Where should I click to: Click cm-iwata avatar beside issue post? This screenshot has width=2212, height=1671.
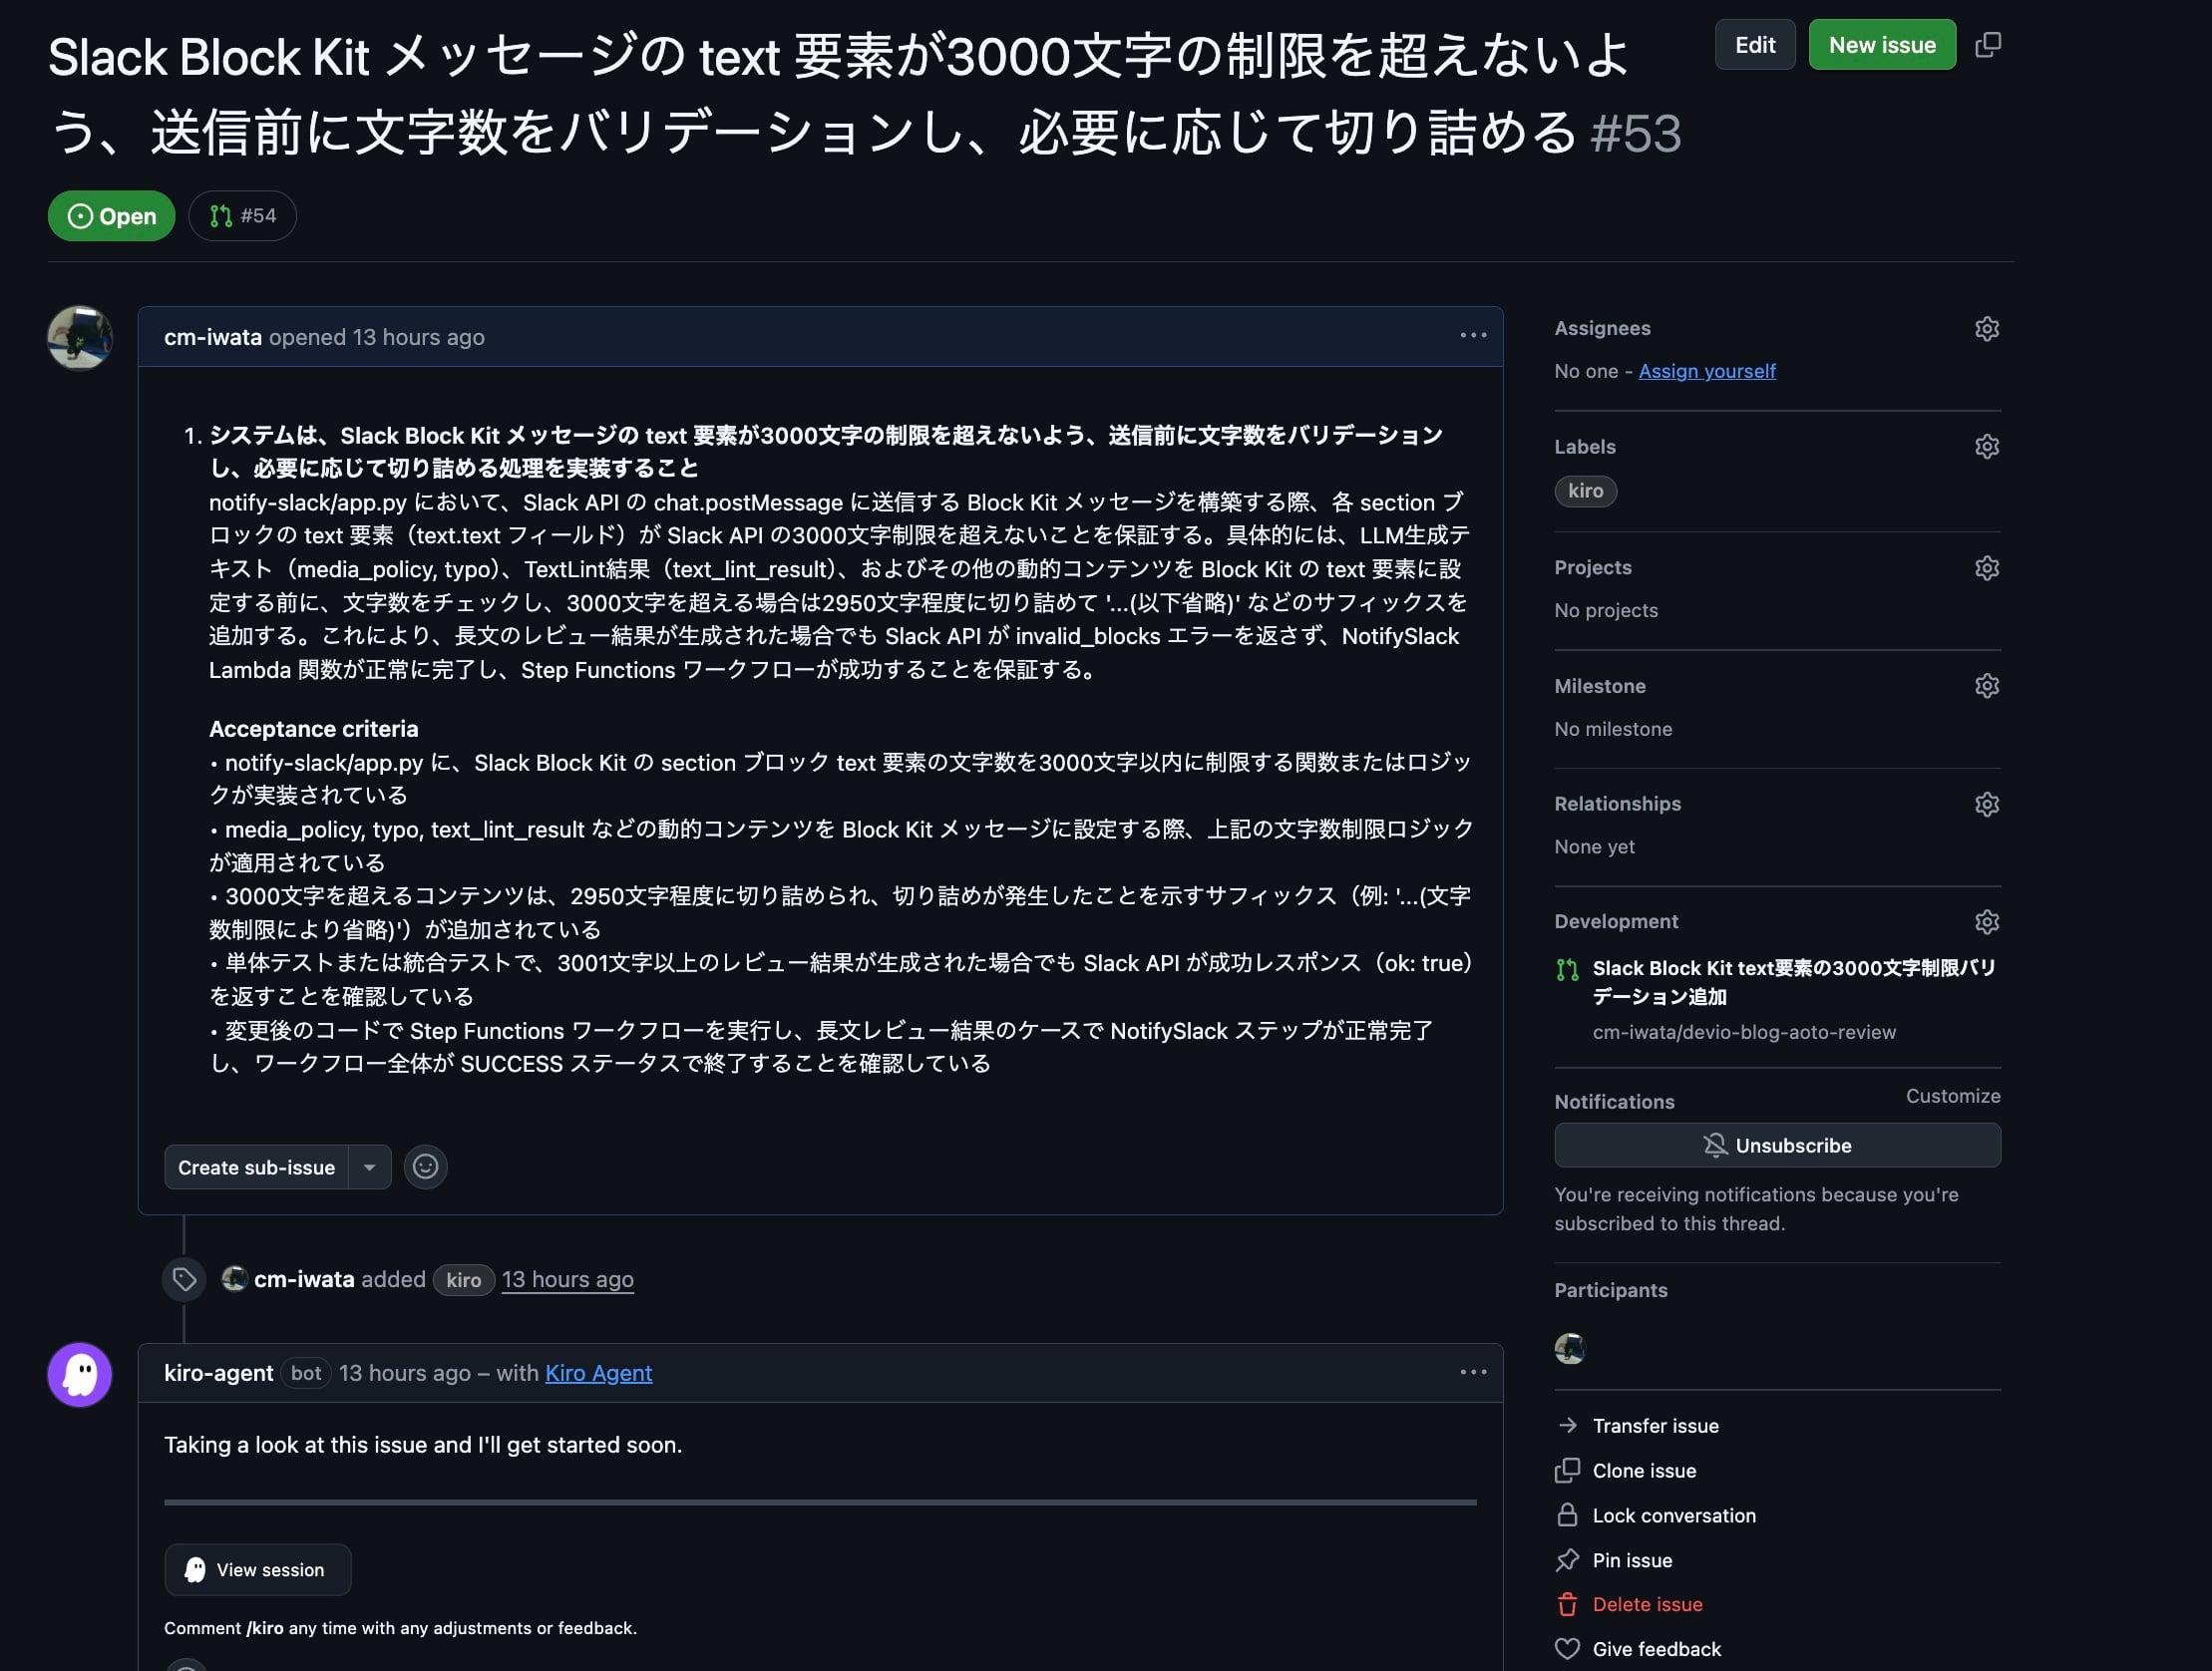(x=80, y=338)
